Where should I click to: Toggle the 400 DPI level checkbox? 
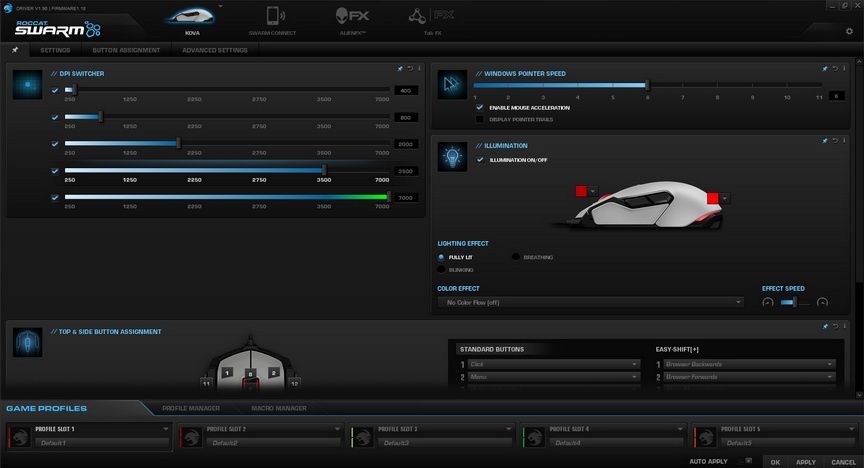click(55, 90)
